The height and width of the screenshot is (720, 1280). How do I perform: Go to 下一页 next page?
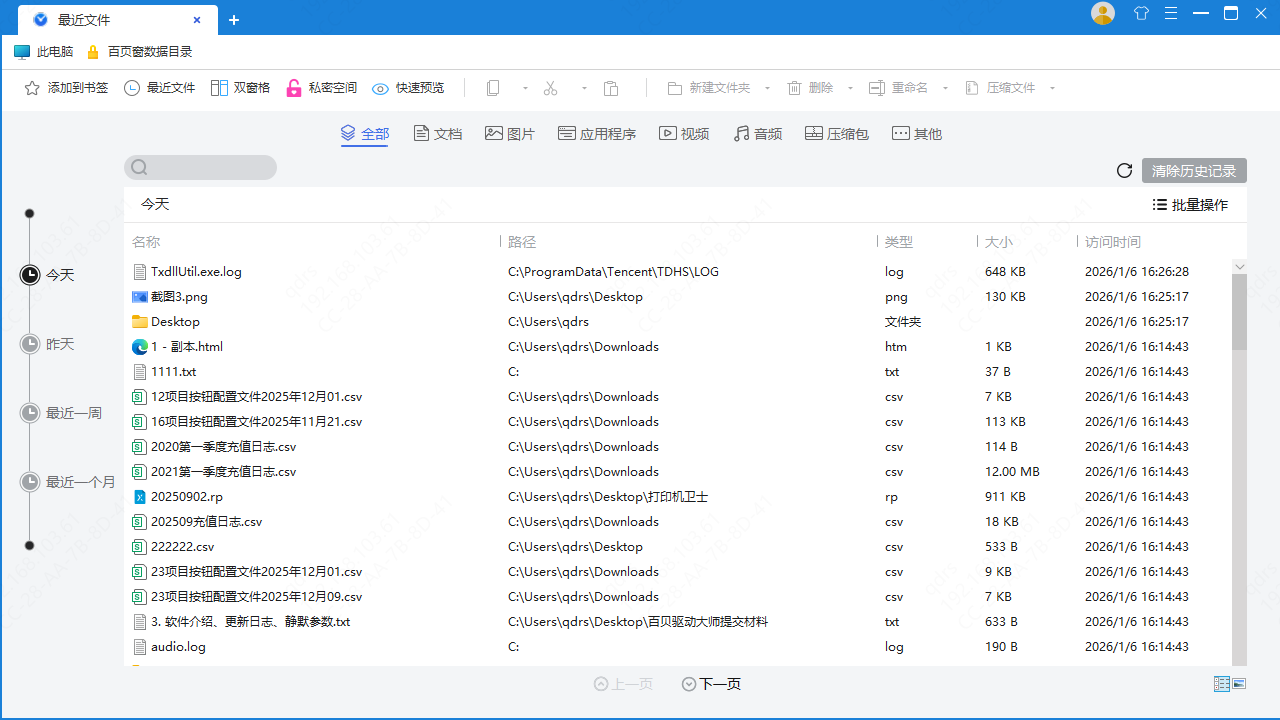711,684
